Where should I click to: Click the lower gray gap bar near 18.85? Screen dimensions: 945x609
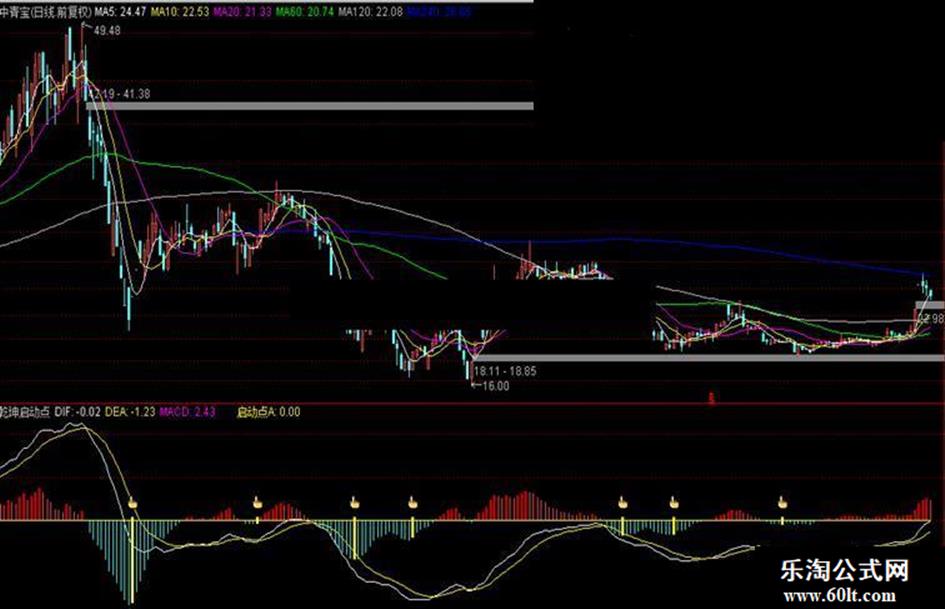tap(709, 358)
